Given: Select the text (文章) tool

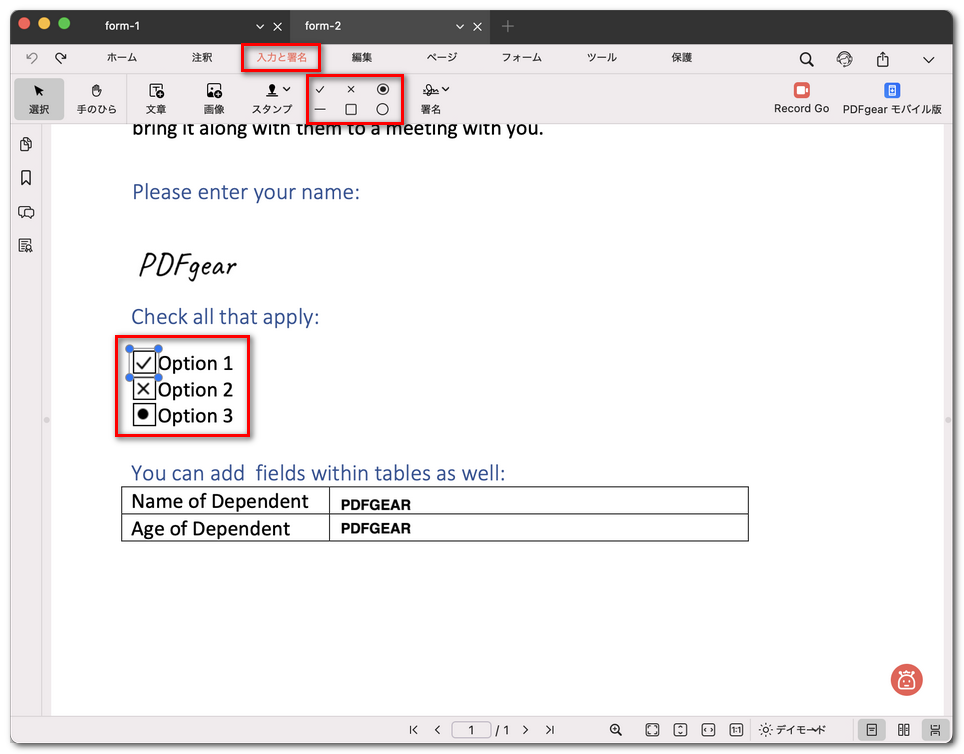Looking at the screenshot, I should [156, 98].
